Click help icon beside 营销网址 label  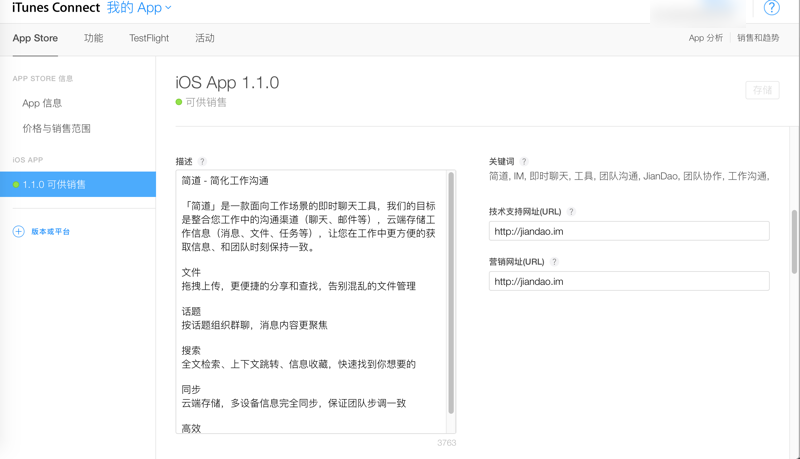[554, 262]
